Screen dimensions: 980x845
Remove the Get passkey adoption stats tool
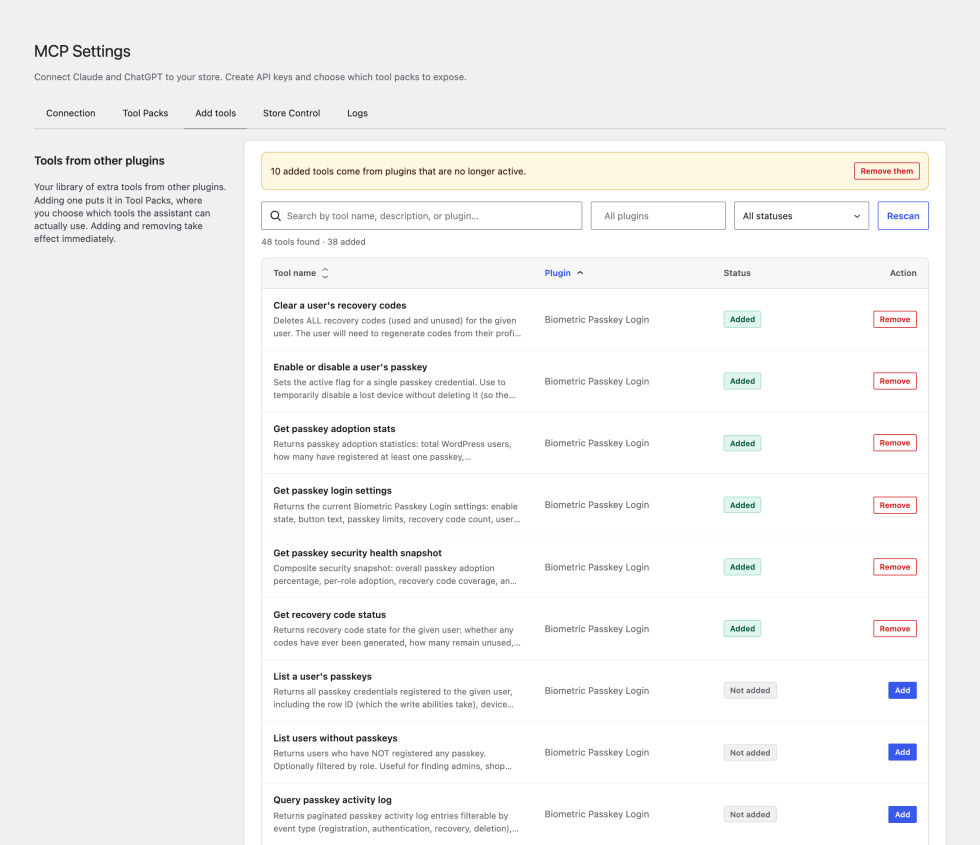point(894,443)
